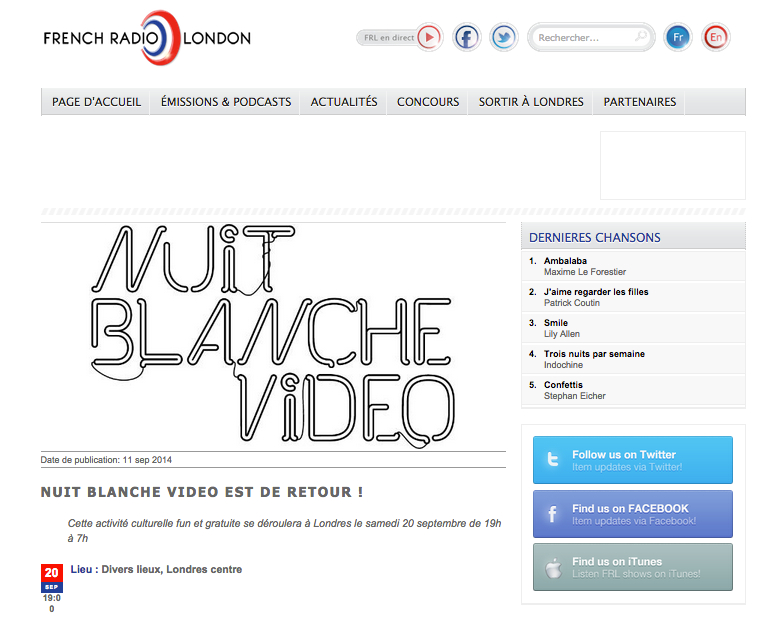Click artist name Indochine
The height and width of the screenshot is (618, 760).
coord(563,365)
